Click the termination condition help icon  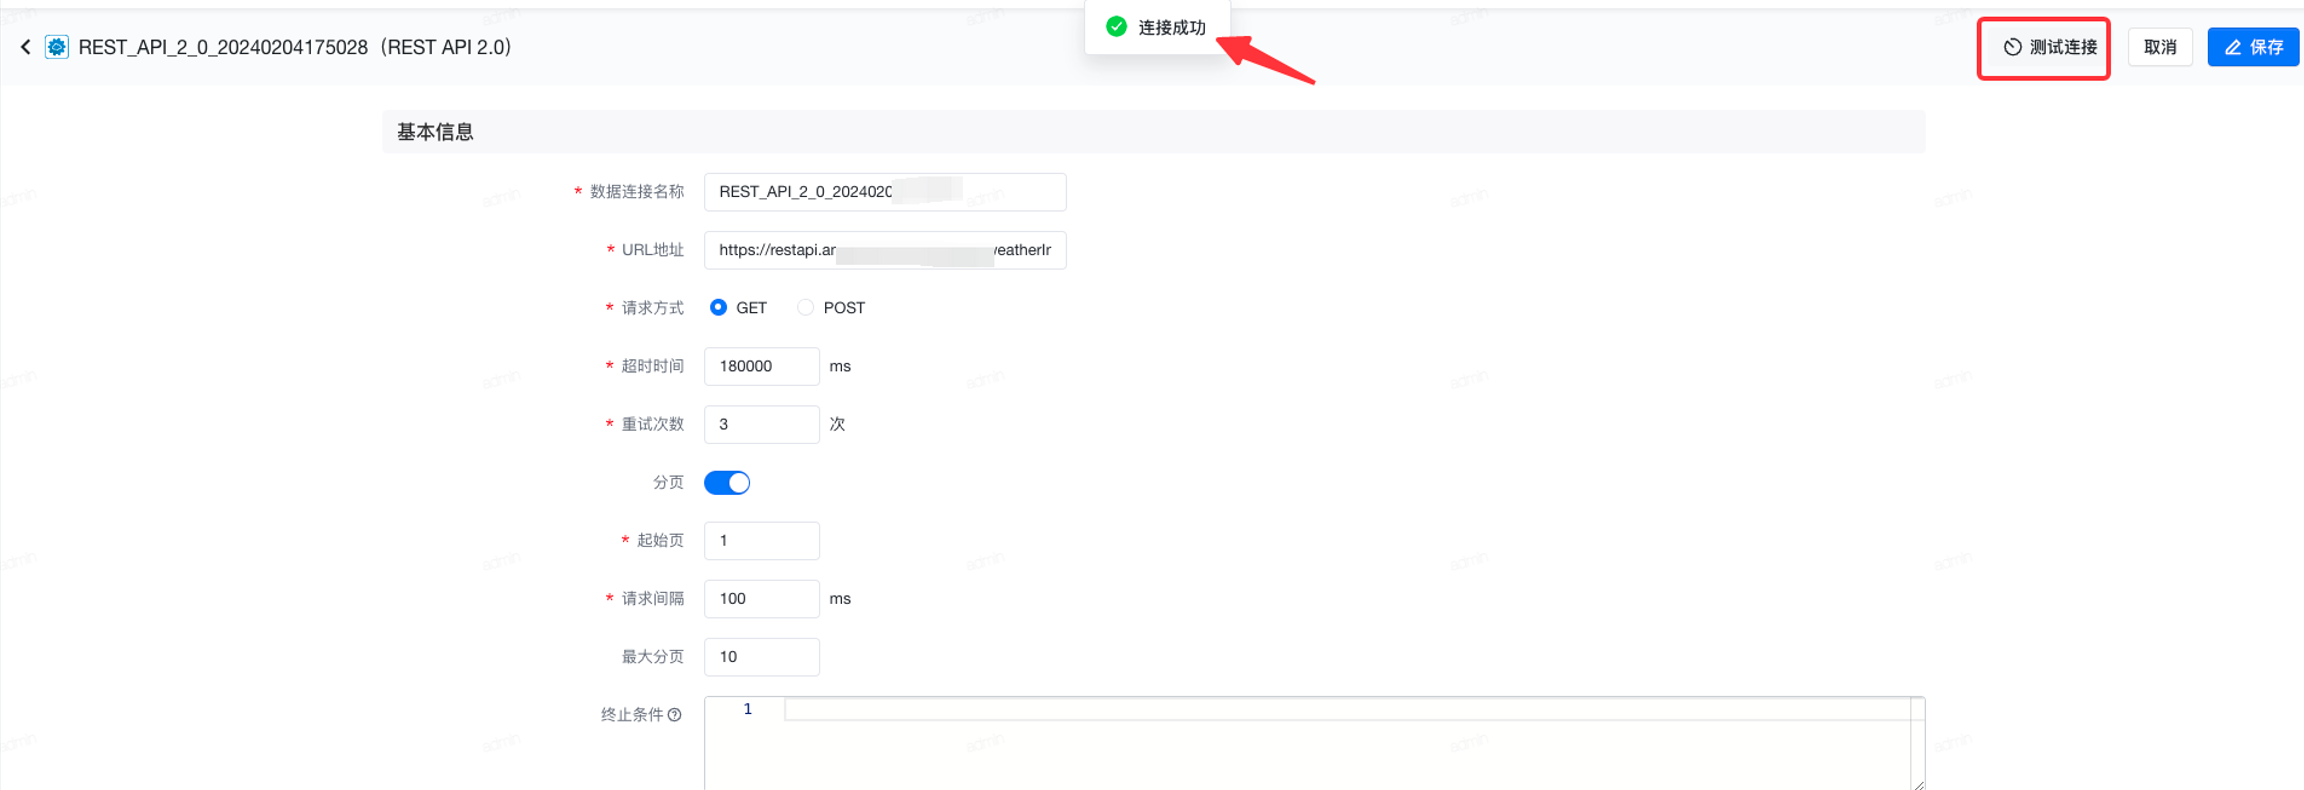(675, 715)
